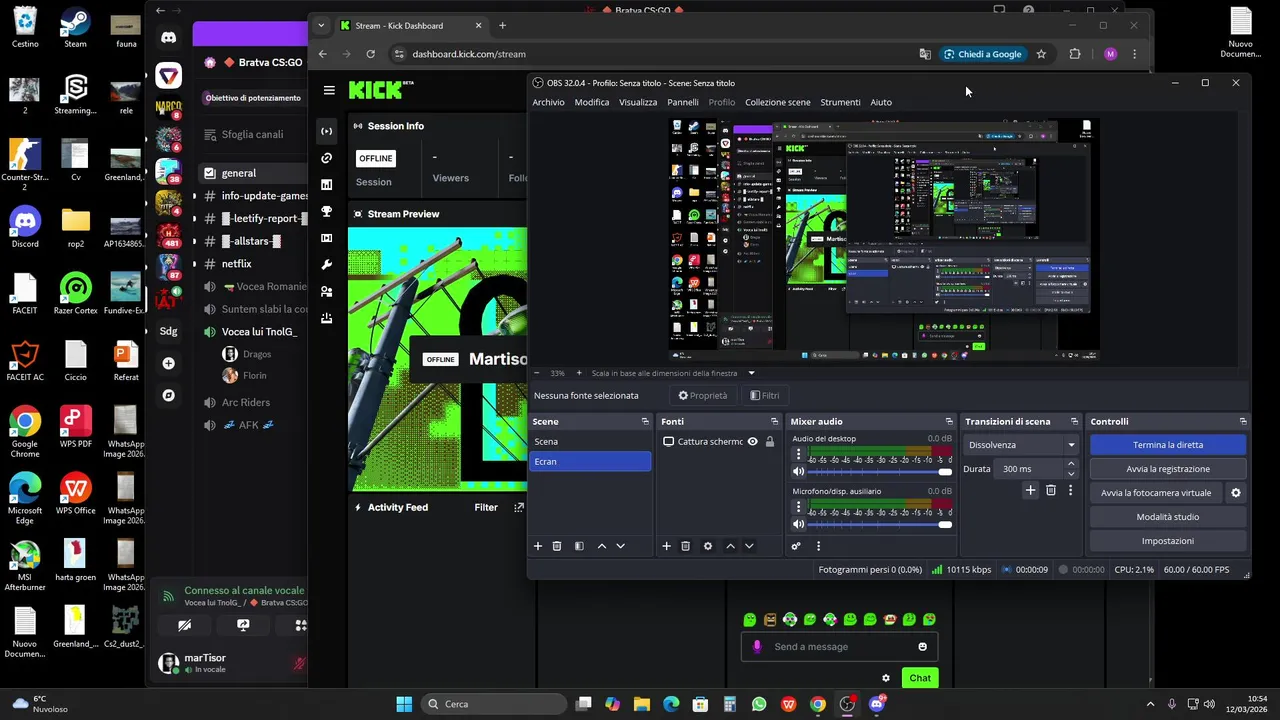
Task: Toggle Discord screen share button
Action: point(243,625)
